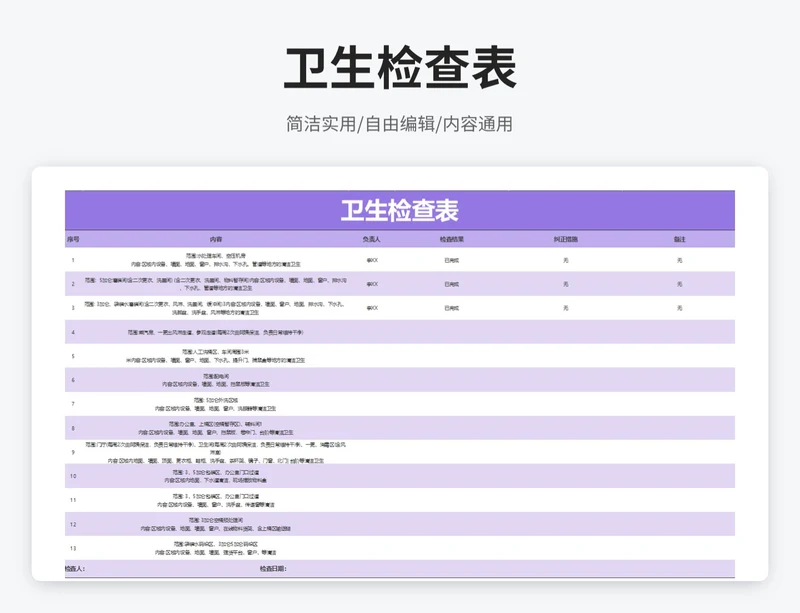
Task: Select the 内容 description text in row 6
Action: pyautogui.click(x=216, y=380)
